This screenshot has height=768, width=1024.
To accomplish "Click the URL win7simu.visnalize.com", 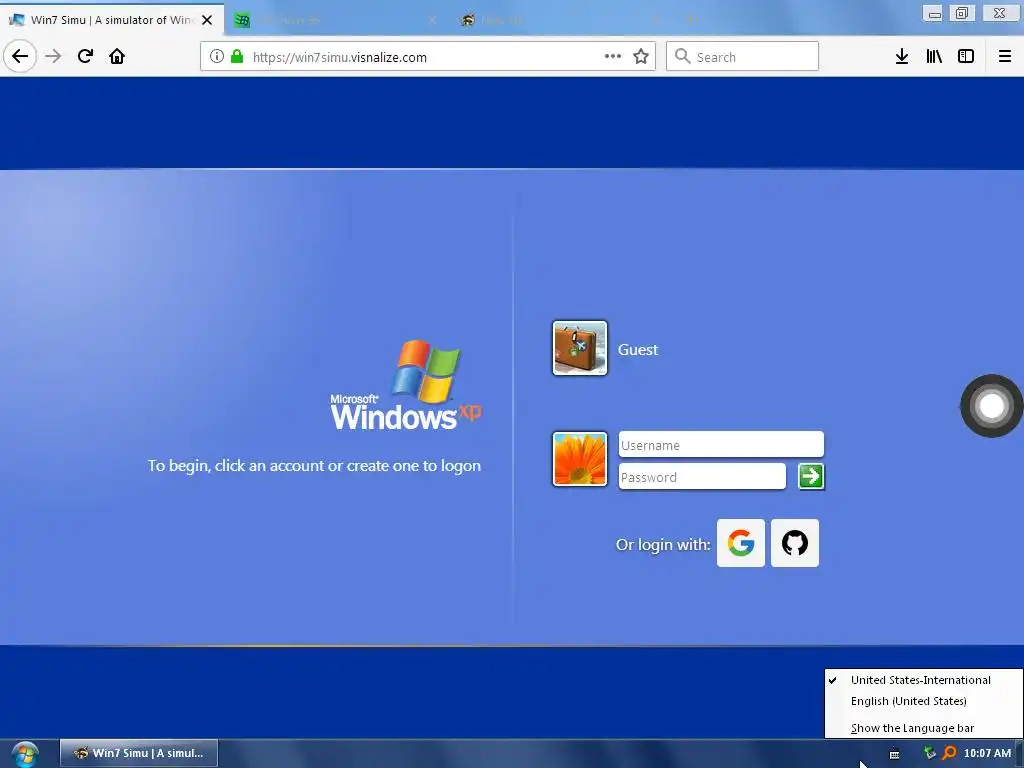I will point(340,57).
